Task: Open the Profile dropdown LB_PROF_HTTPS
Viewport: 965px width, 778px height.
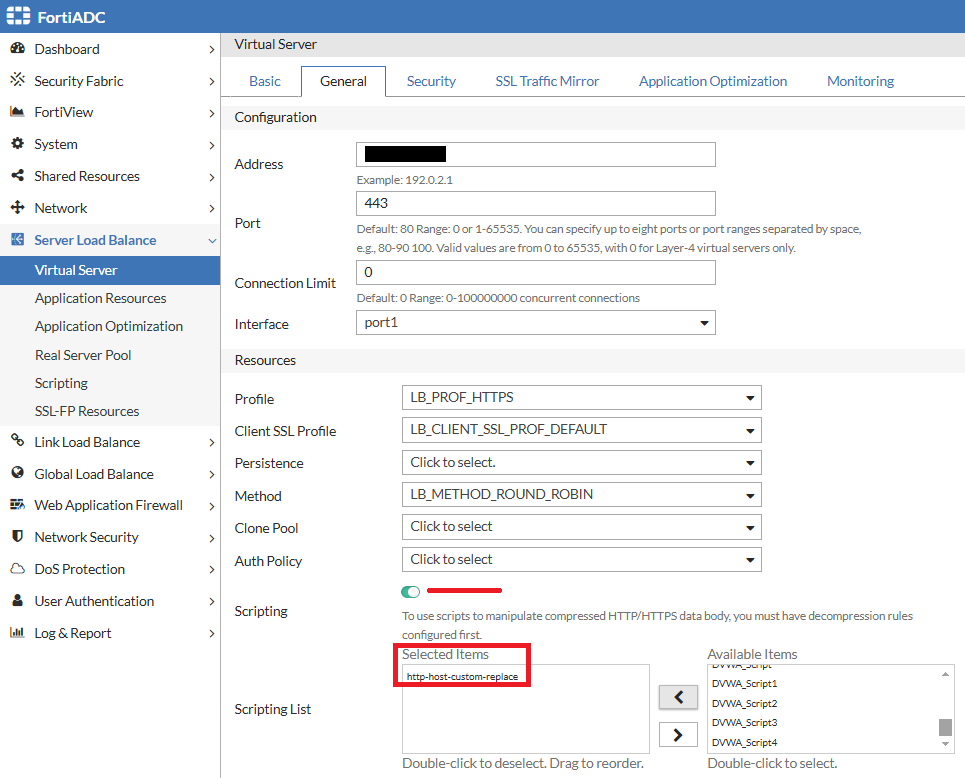Action: coord(581,398)
